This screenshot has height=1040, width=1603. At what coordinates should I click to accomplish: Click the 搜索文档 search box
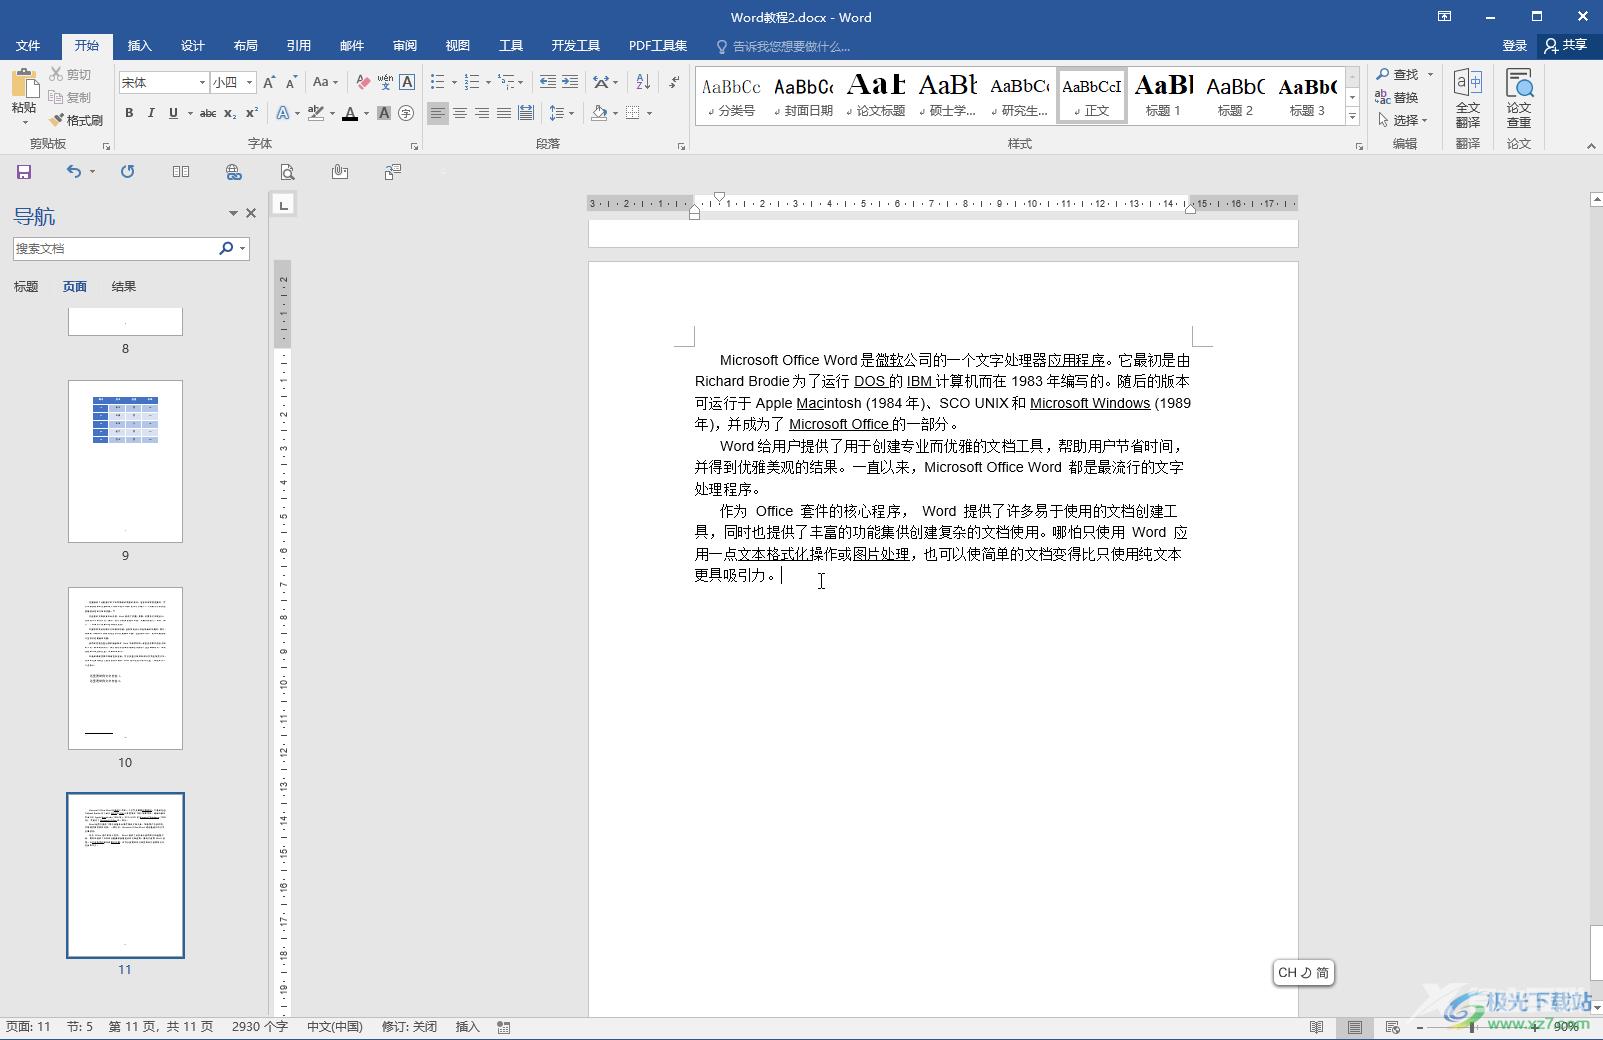coord(114,248)
